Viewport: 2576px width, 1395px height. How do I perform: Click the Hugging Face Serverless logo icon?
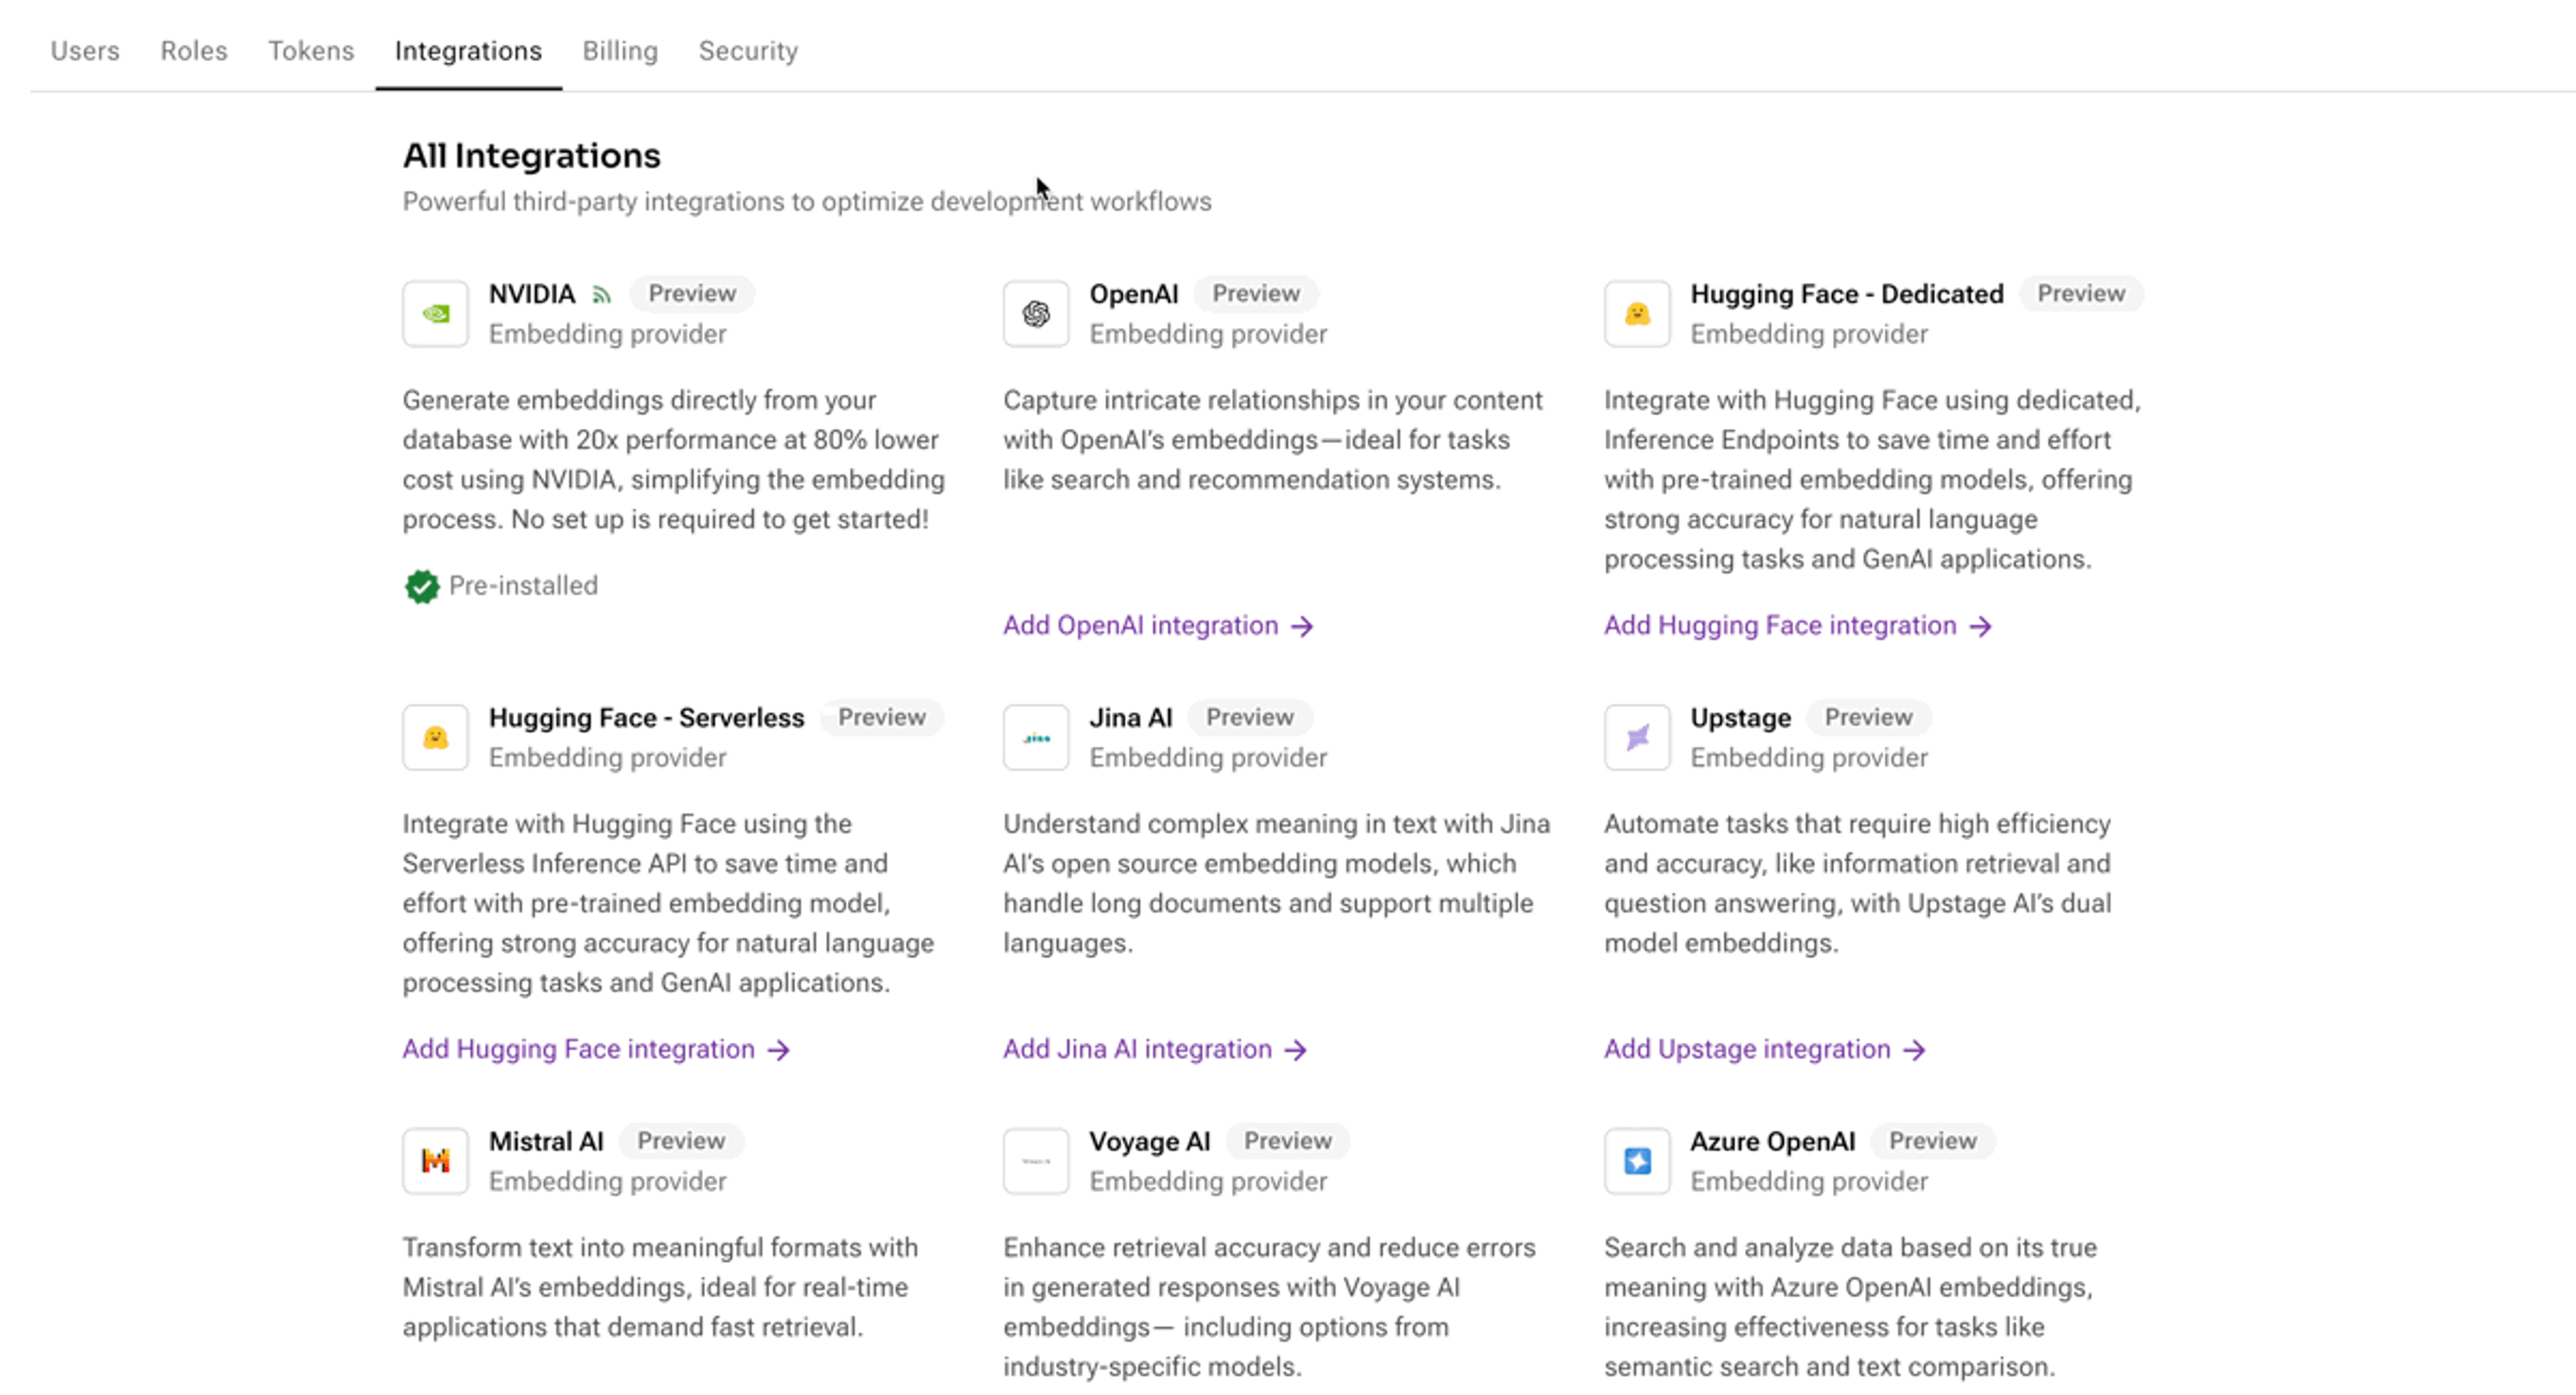click(x=435, y=738)
